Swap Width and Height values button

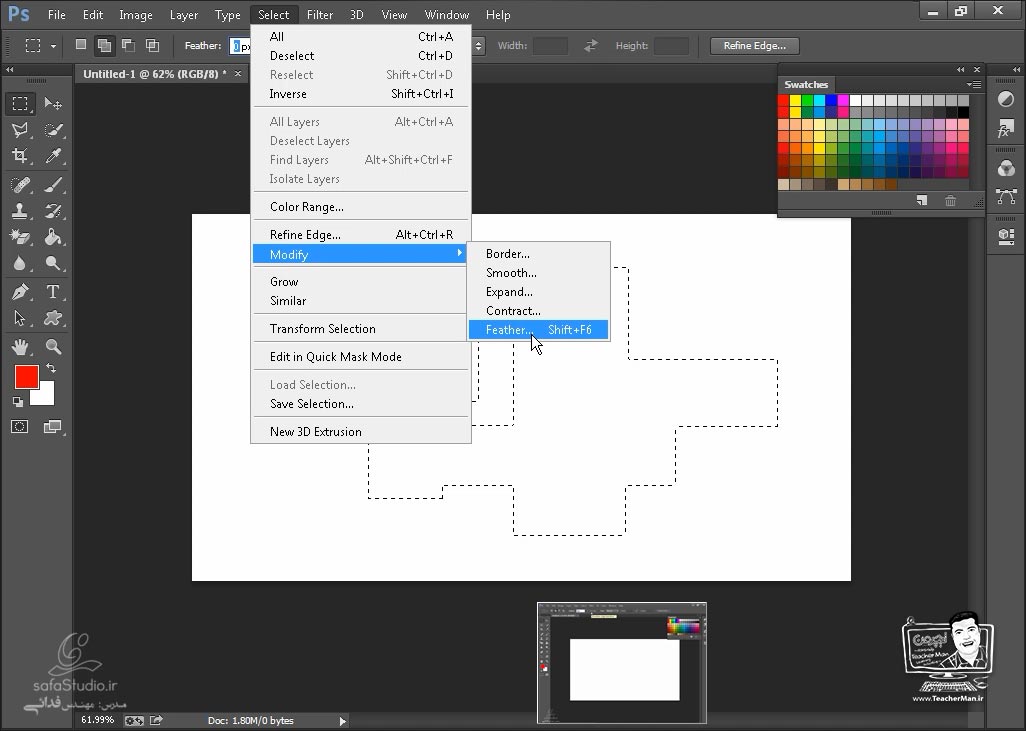click(591, 46)
